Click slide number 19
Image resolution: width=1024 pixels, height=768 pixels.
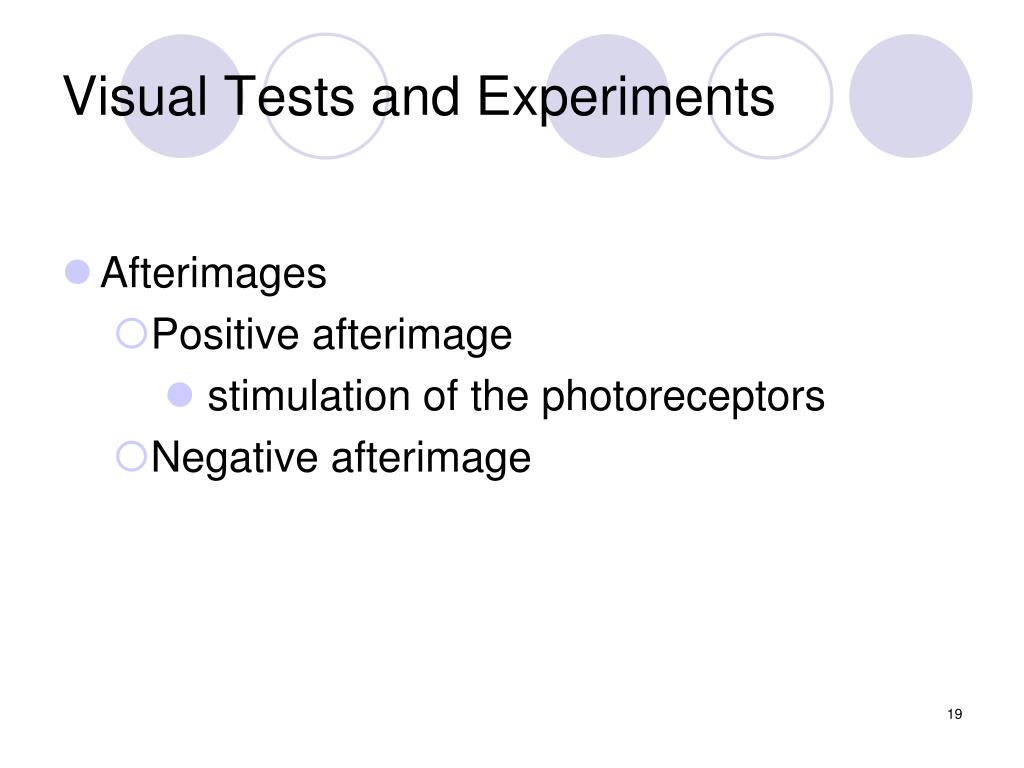[953, 714]
